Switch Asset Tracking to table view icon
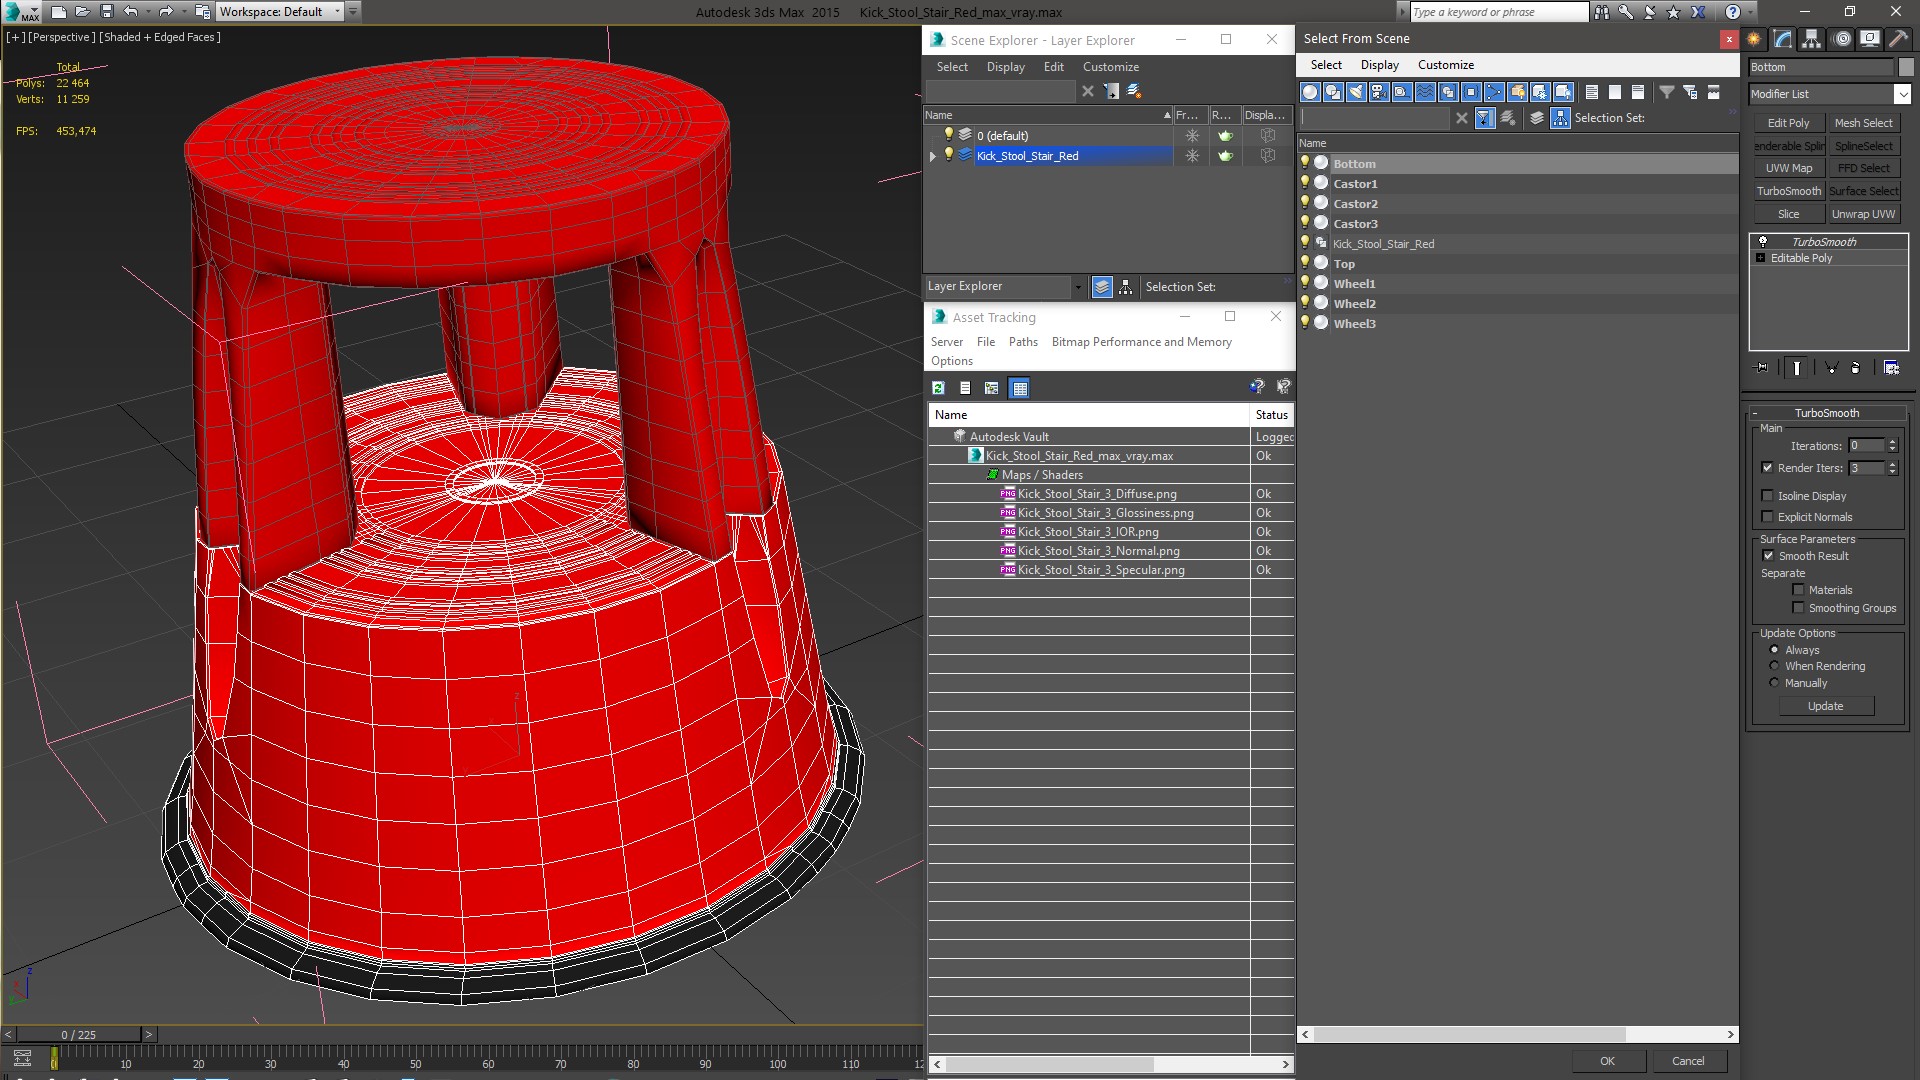 pos(1019,388)
